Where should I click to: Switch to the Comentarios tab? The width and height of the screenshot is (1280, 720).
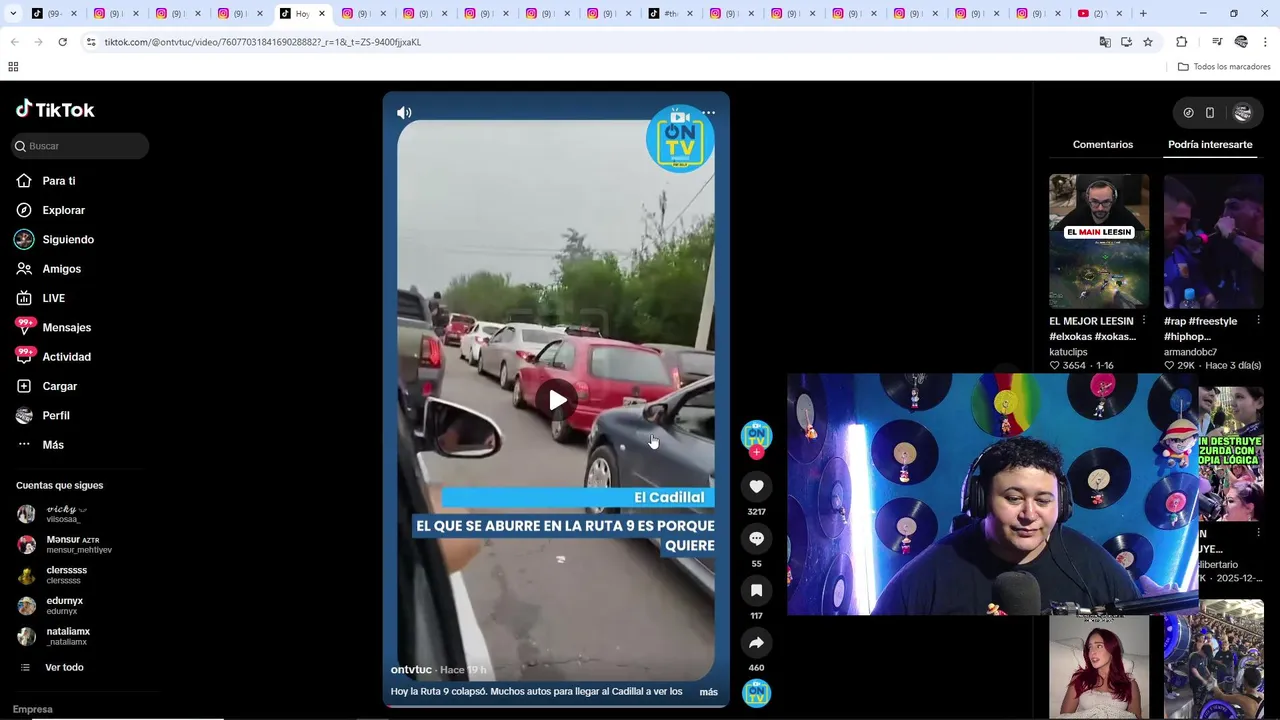pyautogui.click(x=1103, y=145)
